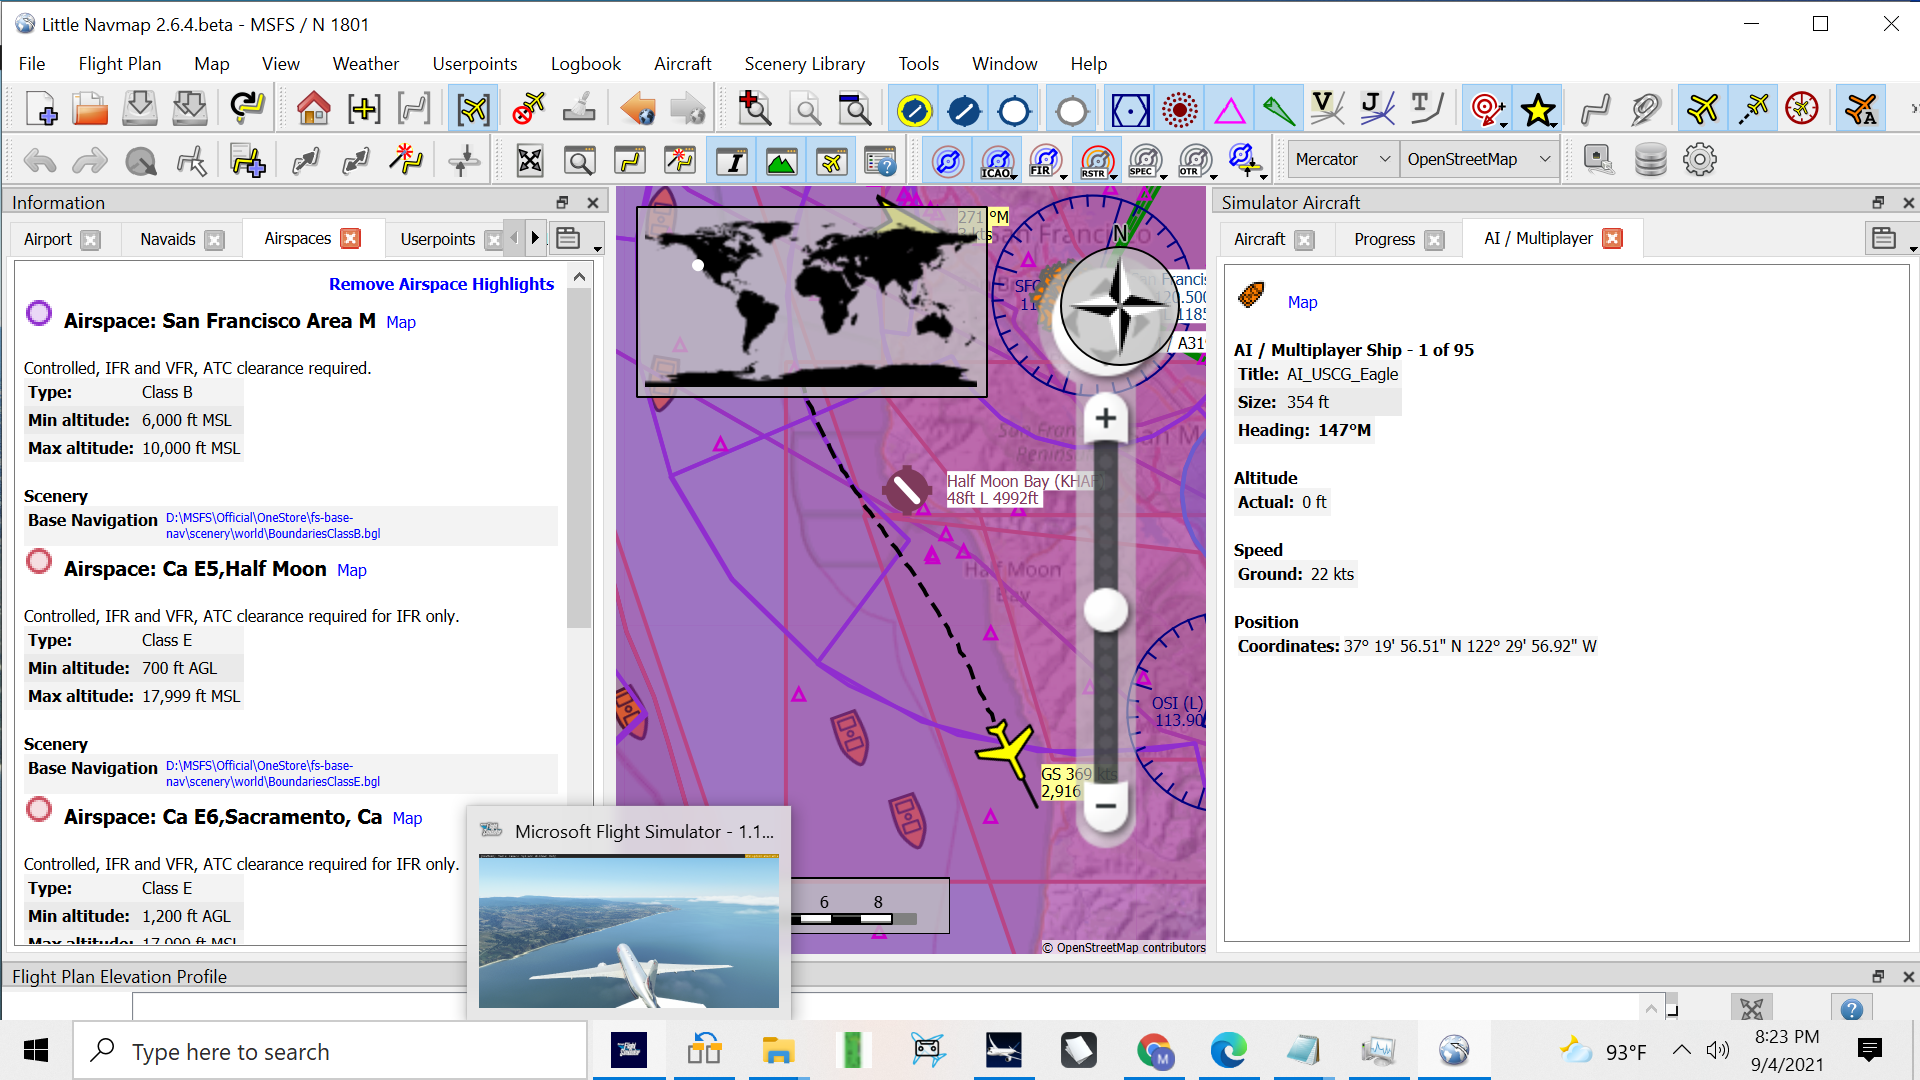Toggle the user aircraft display
The width and height of the screenshot is (1920, 1080).
(1702, 109)
